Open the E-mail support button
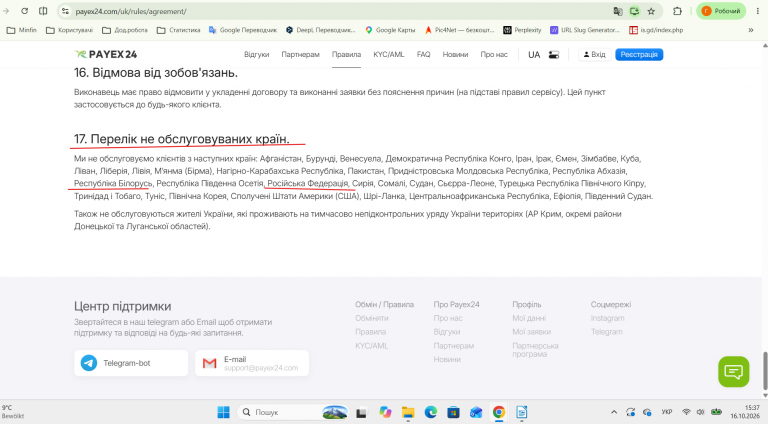The height and width of the screenshot is (424, 768). (252, 363)
